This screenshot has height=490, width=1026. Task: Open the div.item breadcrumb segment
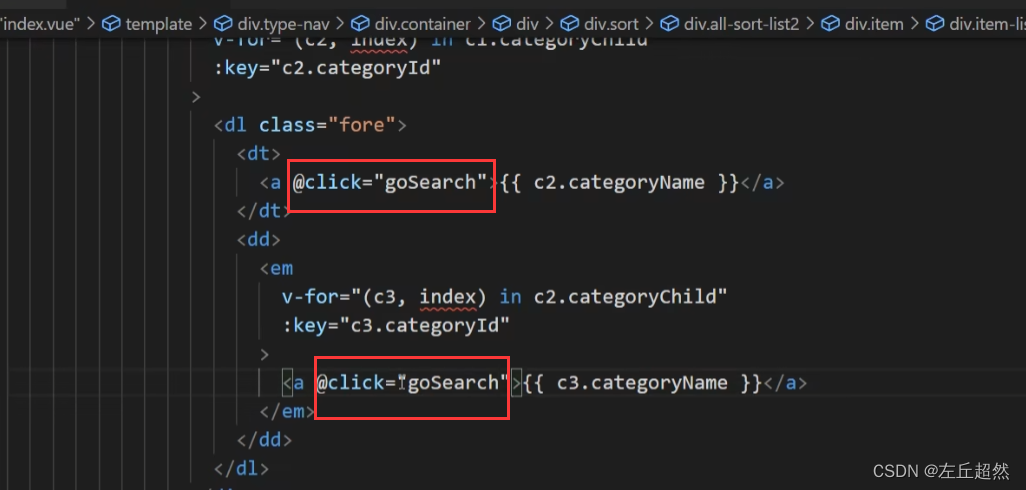[x=874, y=25]
